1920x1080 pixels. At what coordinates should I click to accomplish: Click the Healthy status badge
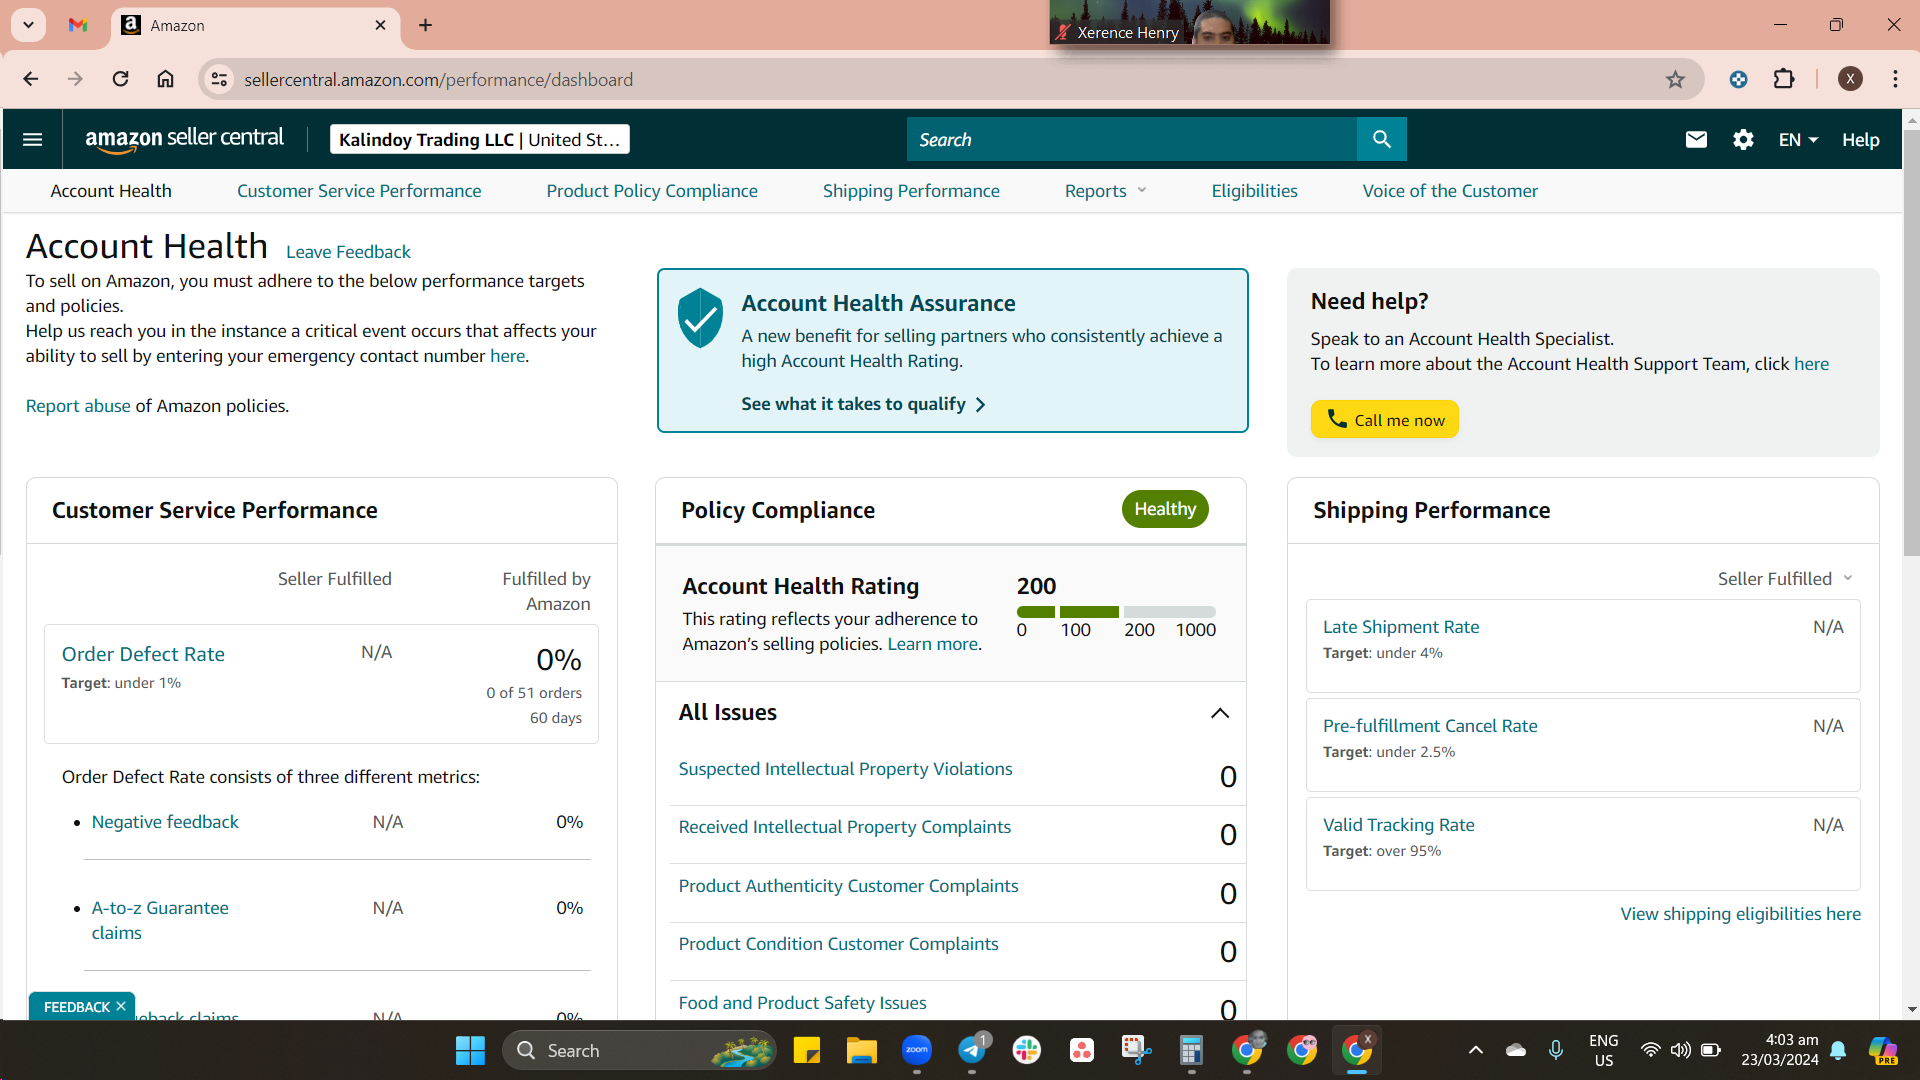click(x=1164, y=509)
